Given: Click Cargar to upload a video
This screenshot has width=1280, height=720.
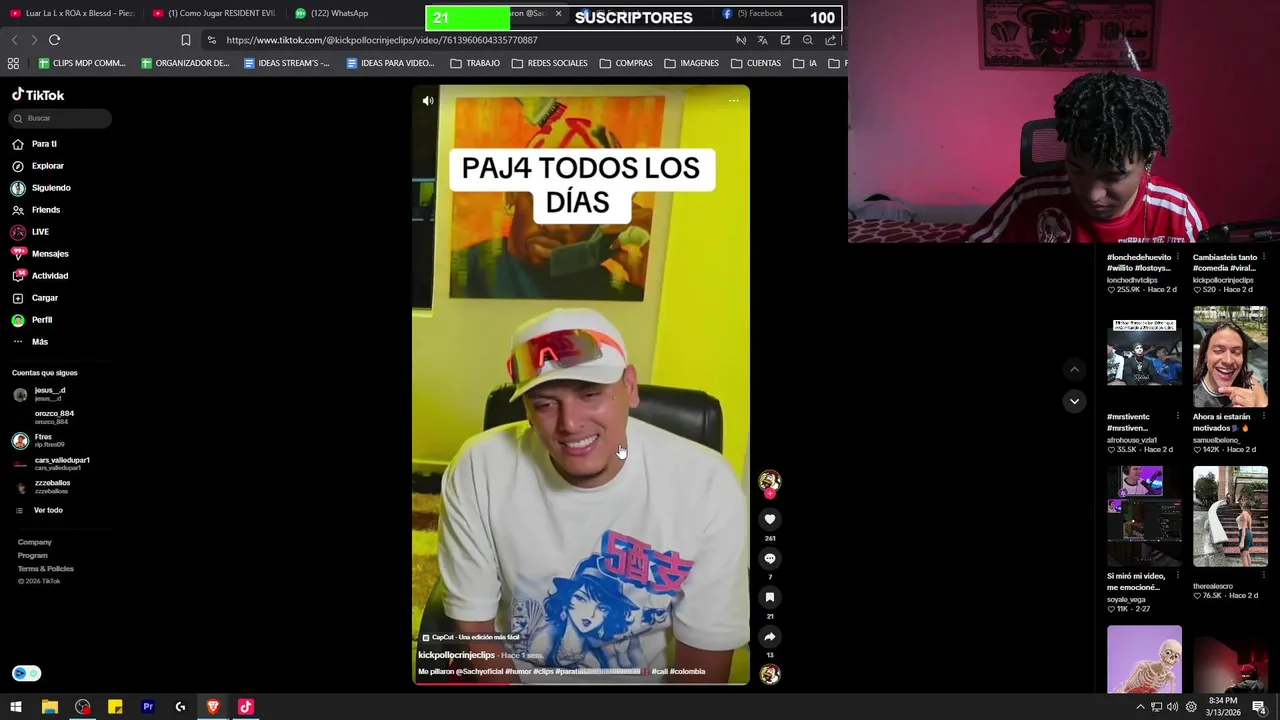Looking at the screenshot, I should pyautogui.click(x=35, y=298).
